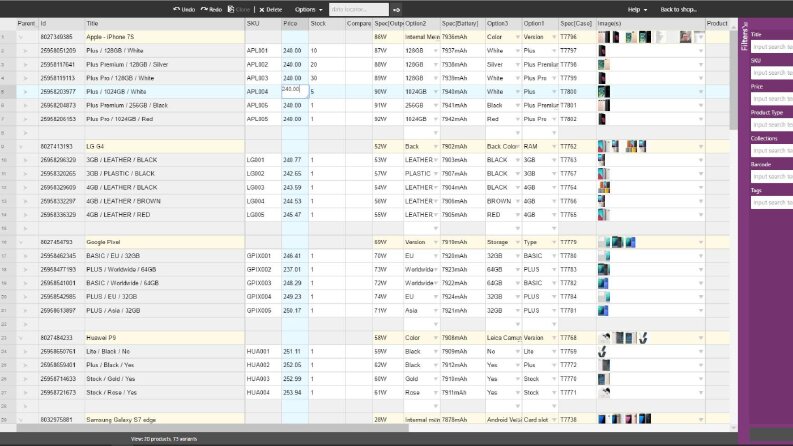The height and width of the screenshot is (446, 793).
Task: Open Option3 dropdown in APL002 row
Action: point(517,65)
